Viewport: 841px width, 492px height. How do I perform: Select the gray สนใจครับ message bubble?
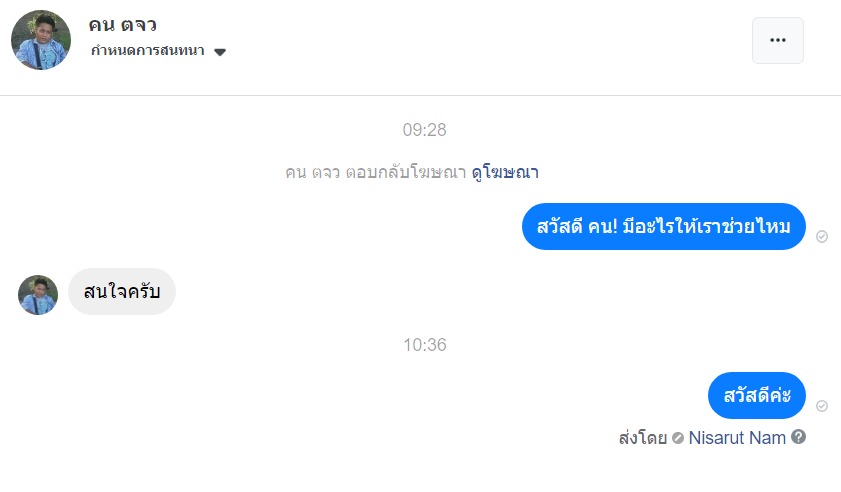tap(122, 292)
